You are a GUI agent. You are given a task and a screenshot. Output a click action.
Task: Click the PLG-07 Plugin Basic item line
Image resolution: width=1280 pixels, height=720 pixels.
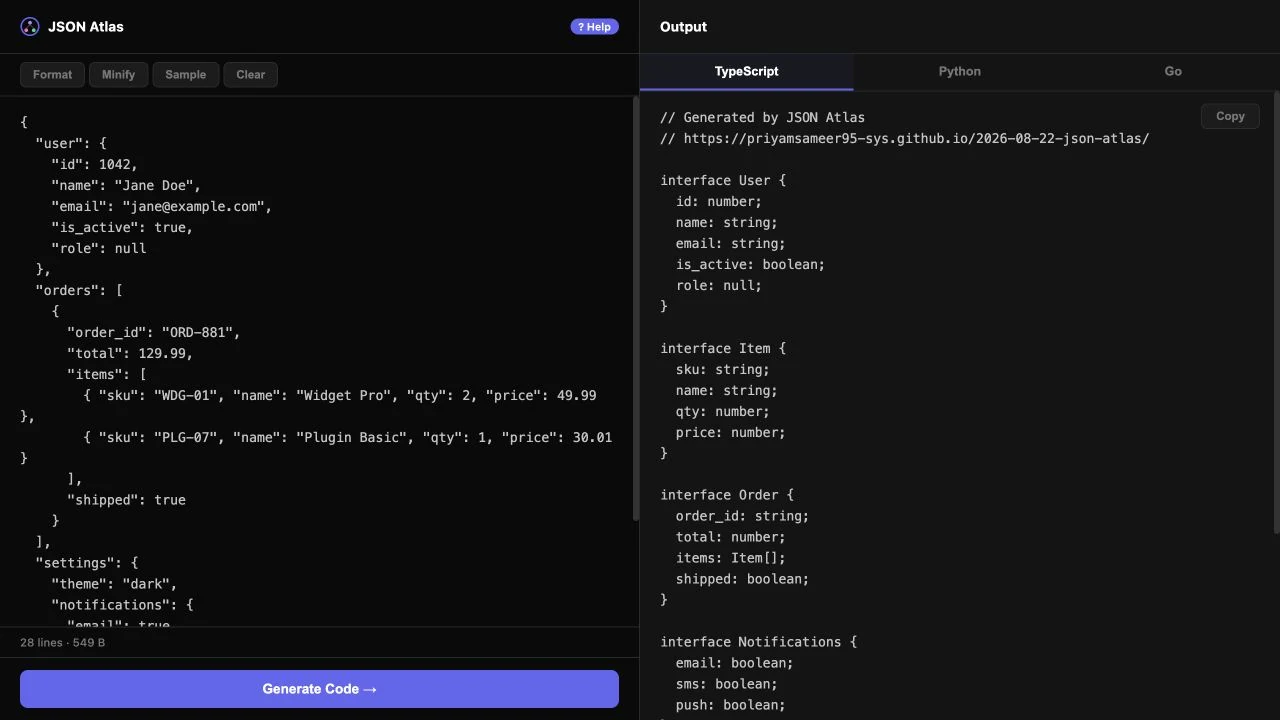coord(348,437)
